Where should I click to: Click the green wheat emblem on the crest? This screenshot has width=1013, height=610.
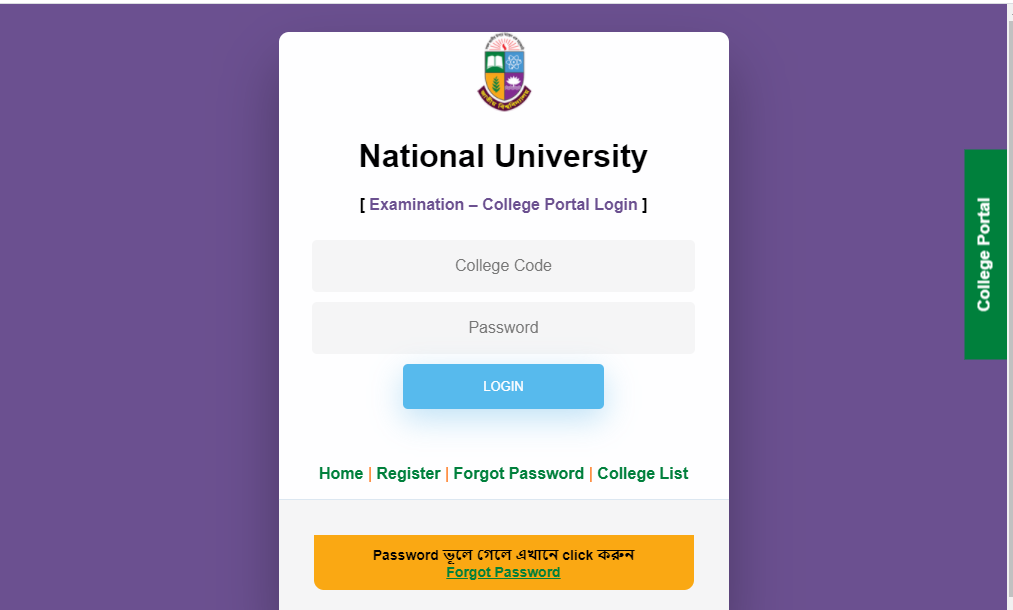pos(495,84)
